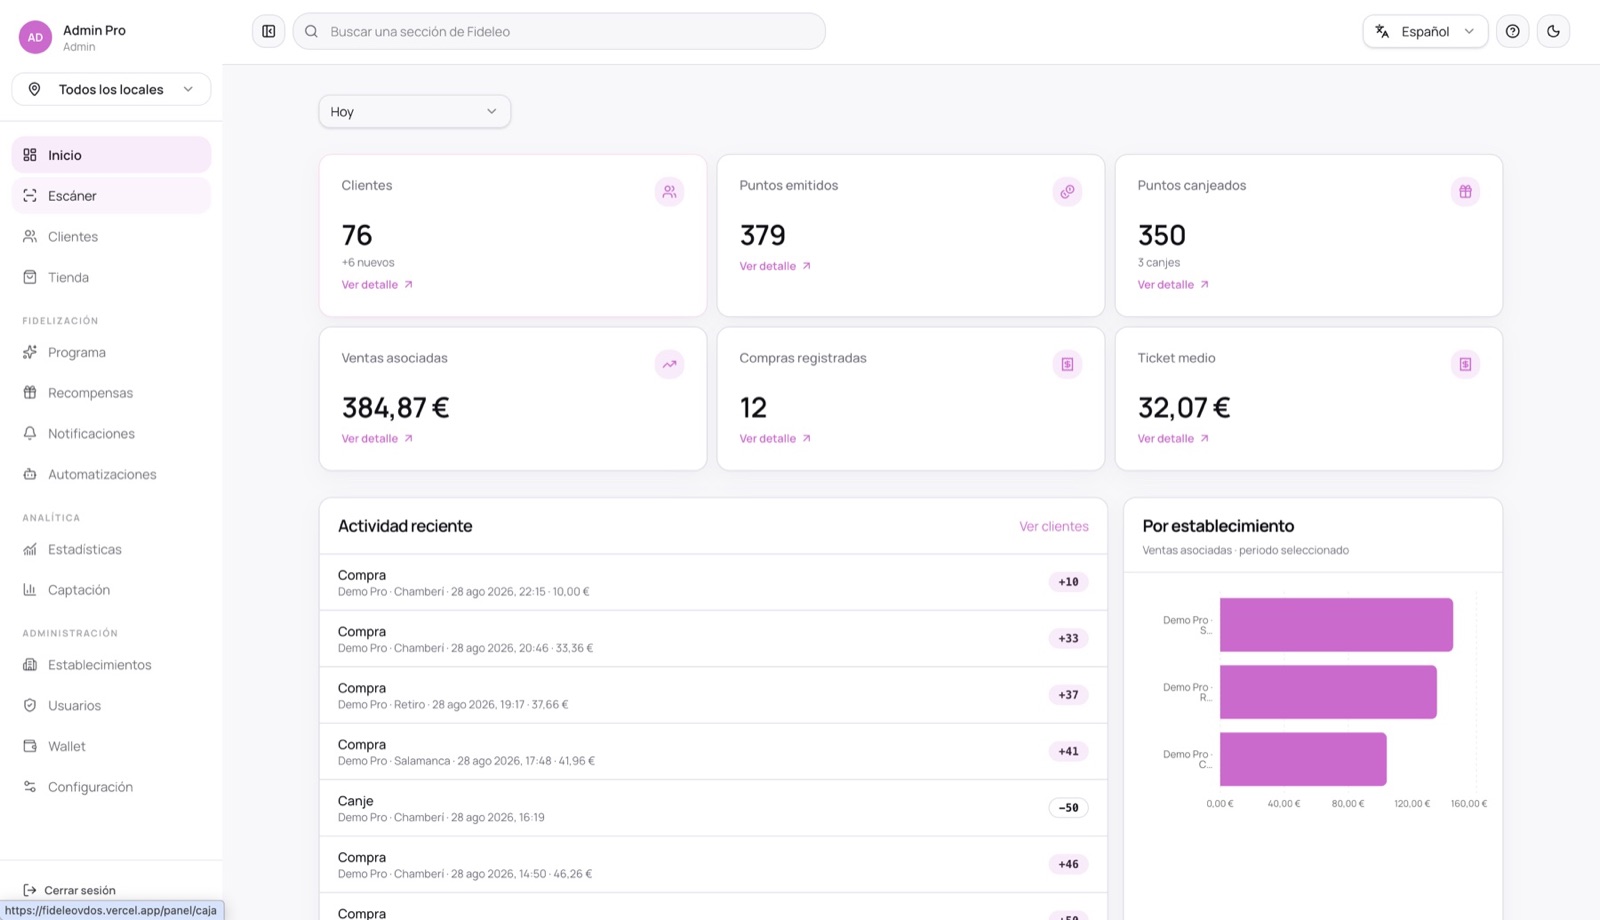Open Establecimientos sidebar item

[x=111, y=665]
